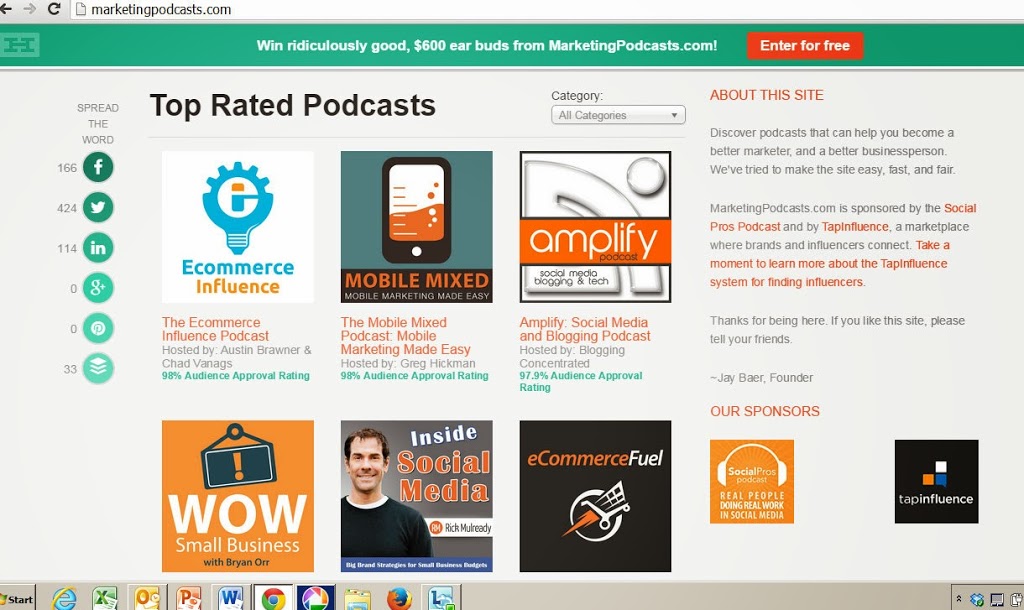Click the Social Pros podcast sponsor logo
The image size is (1024, 610).
coord(752,481)
